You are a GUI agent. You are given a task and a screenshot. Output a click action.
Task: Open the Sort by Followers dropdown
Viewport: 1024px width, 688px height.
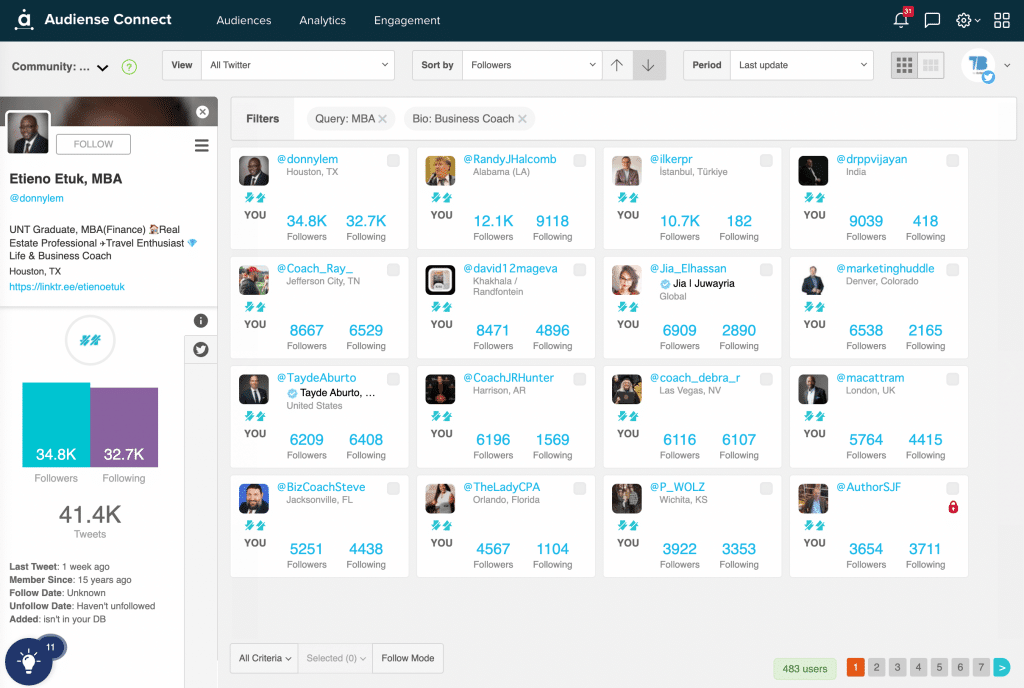tap(531, 64)
